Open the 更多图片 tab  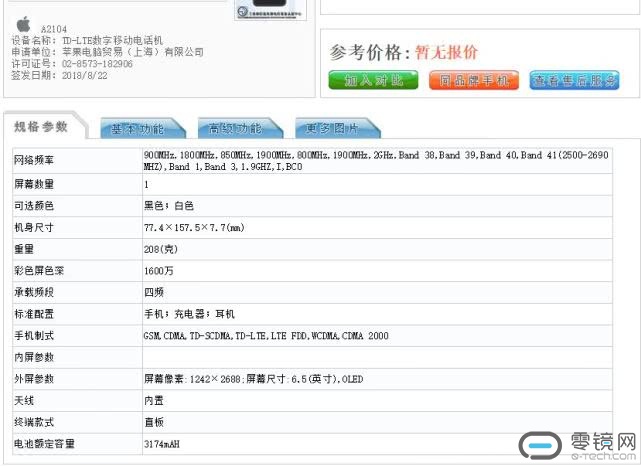point(332,128)
